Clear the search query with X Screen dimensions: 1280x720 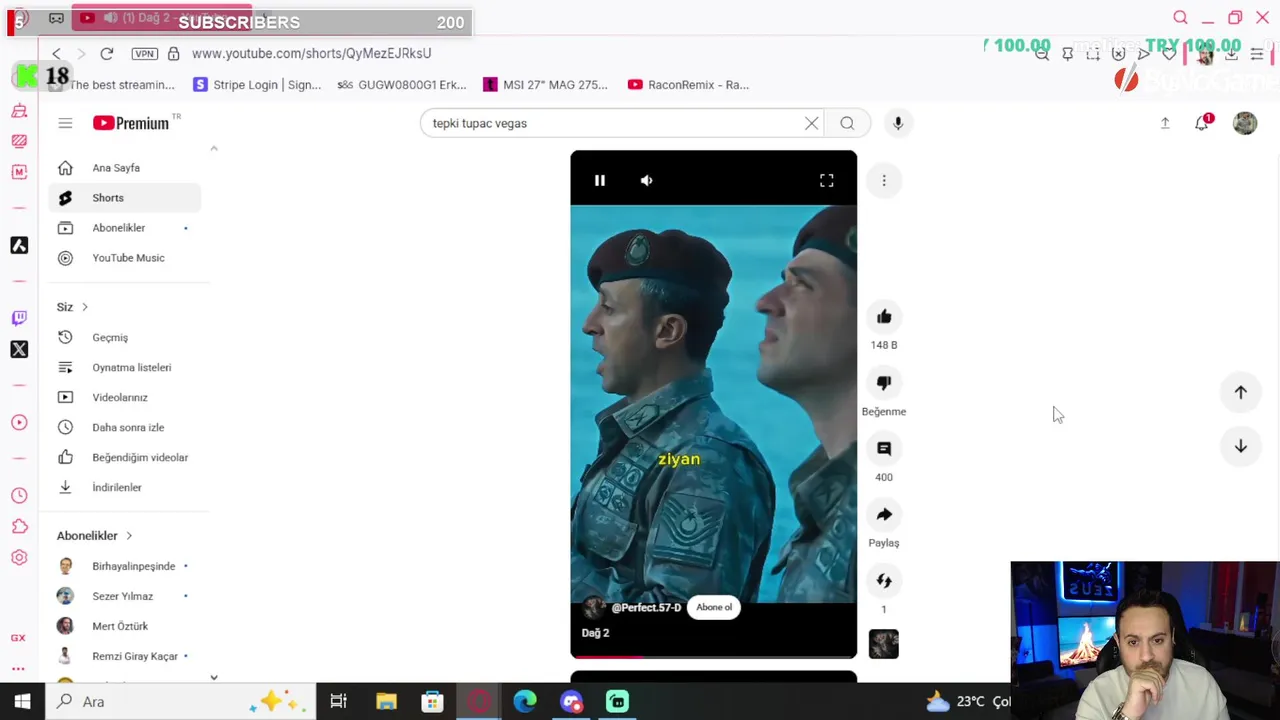coord(812,123)
